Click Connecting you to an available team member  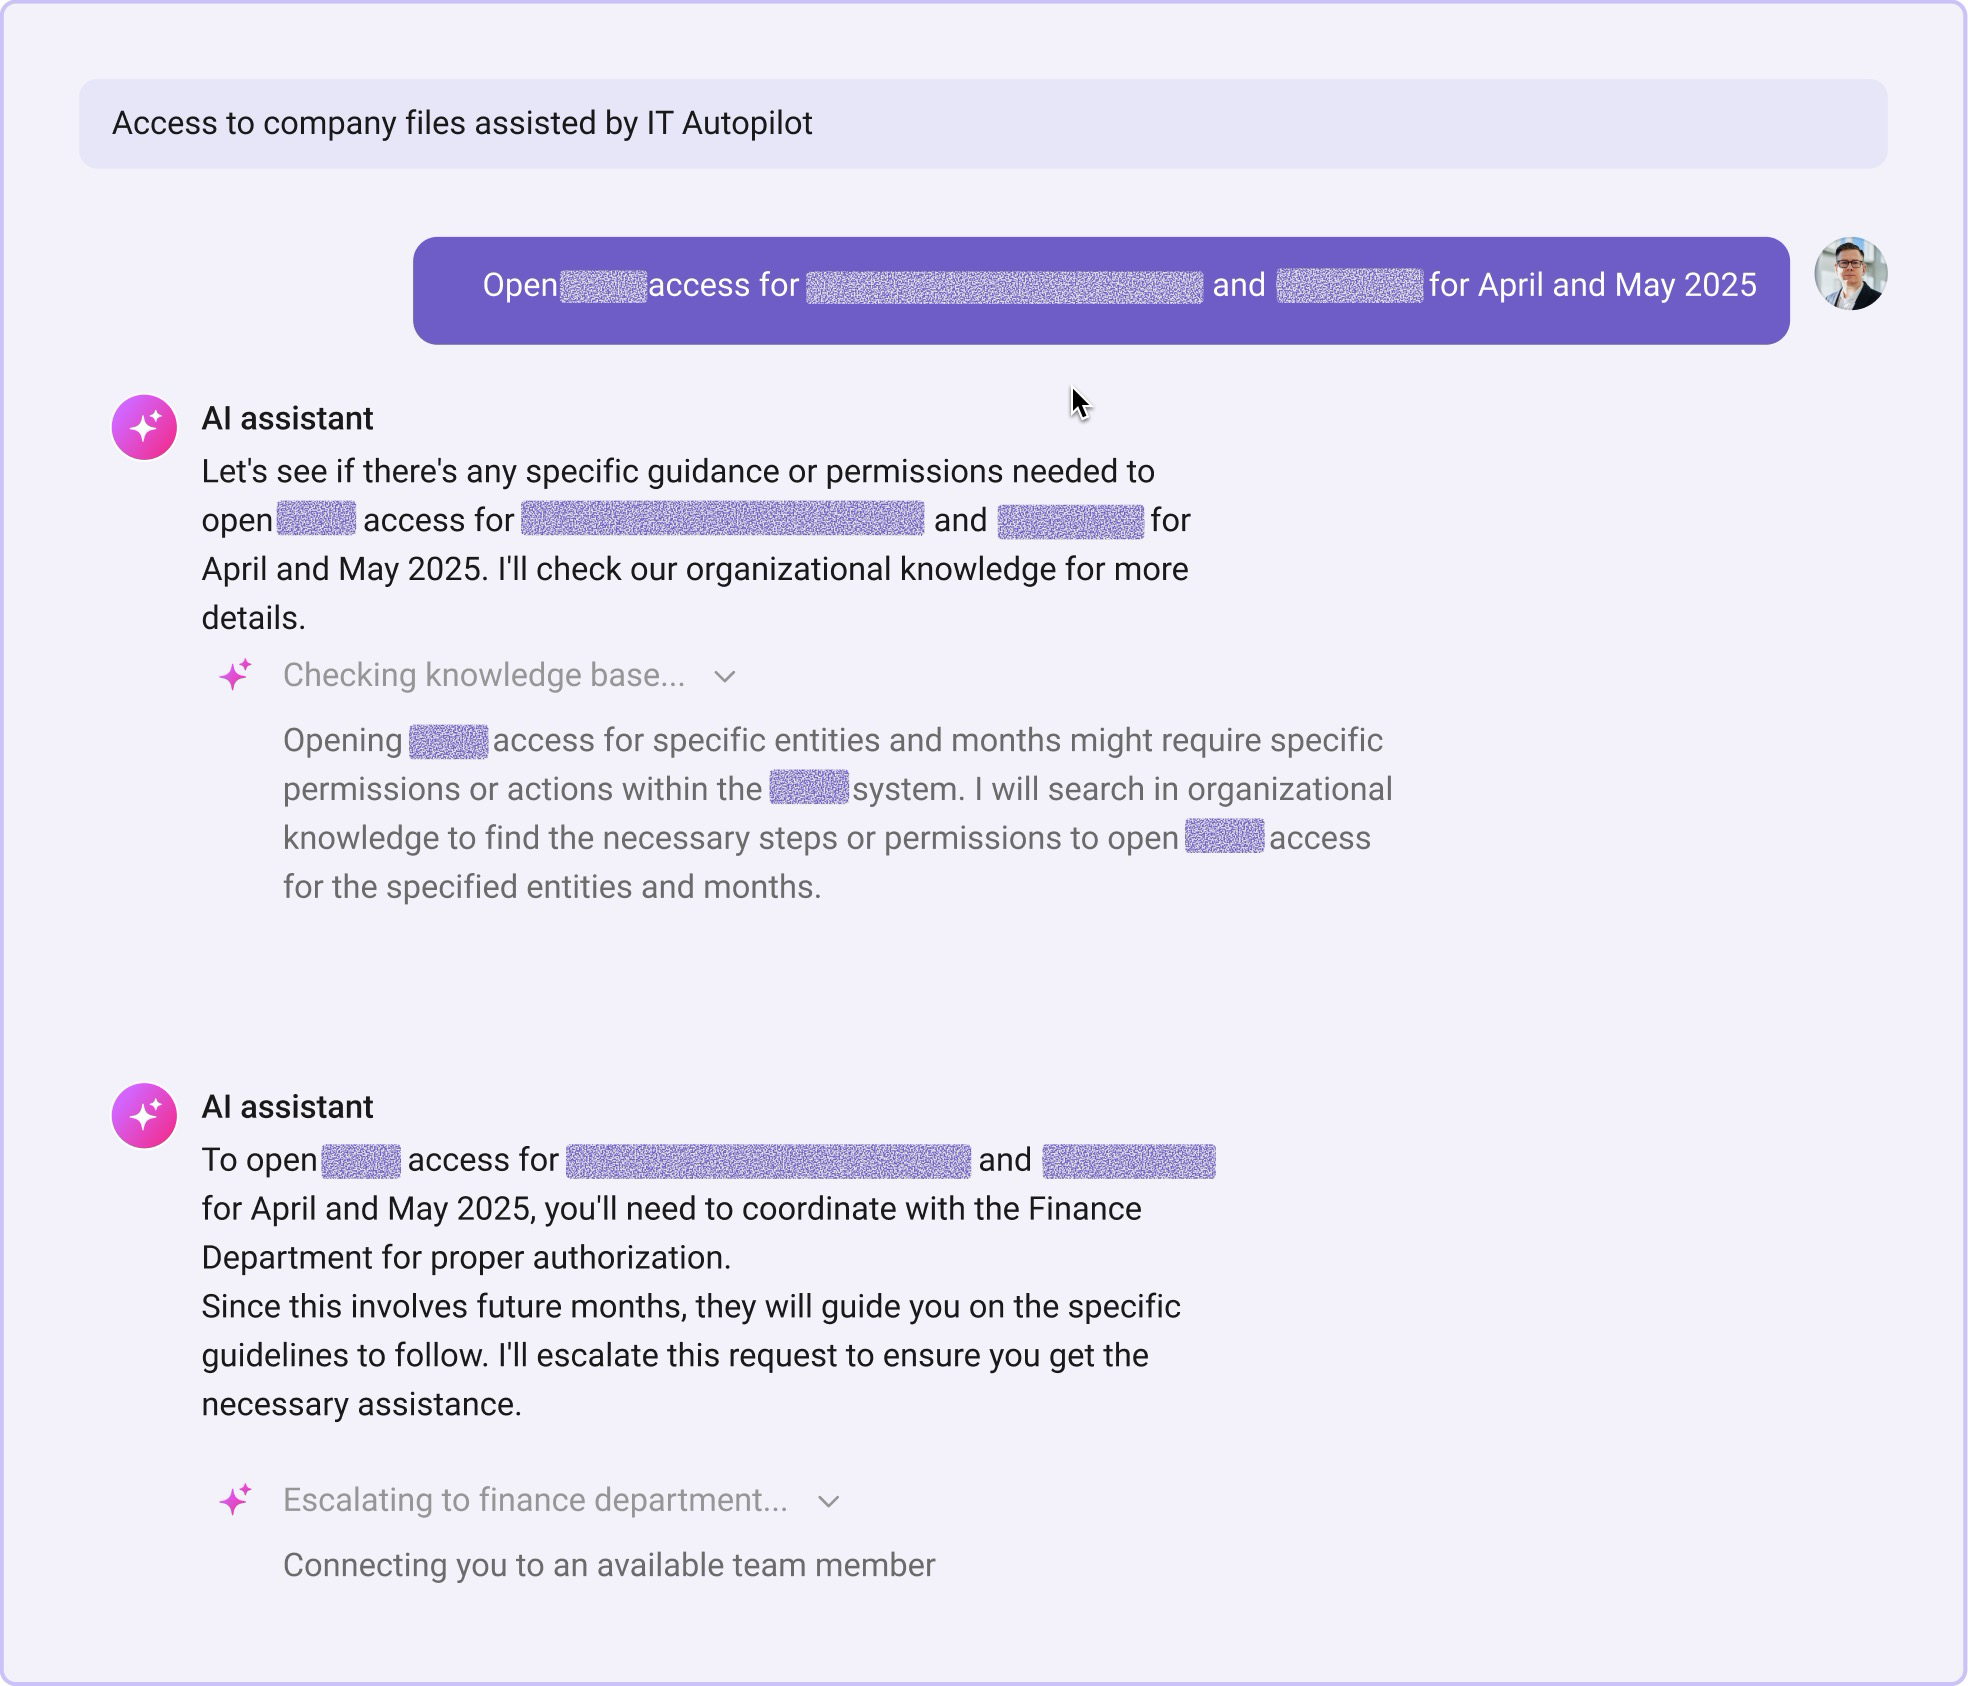click(609, 1565)
